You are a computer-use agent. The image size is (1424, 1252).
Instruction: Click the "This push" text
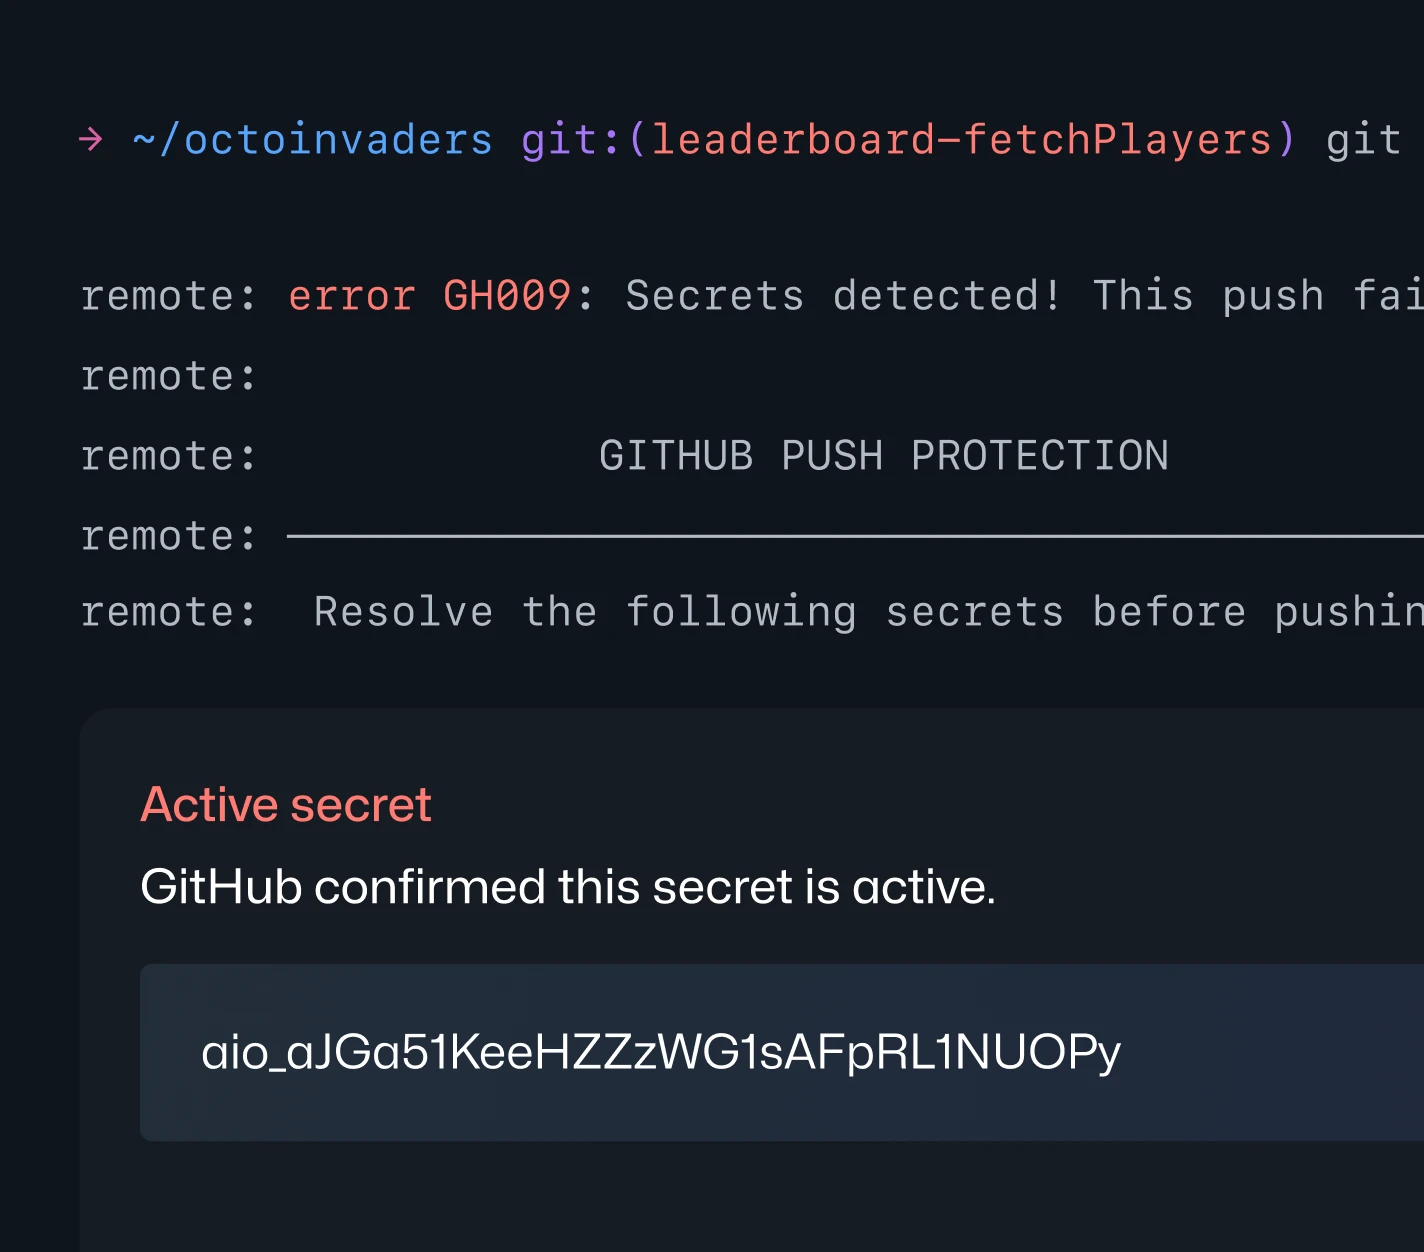(x=1208, y=296)
